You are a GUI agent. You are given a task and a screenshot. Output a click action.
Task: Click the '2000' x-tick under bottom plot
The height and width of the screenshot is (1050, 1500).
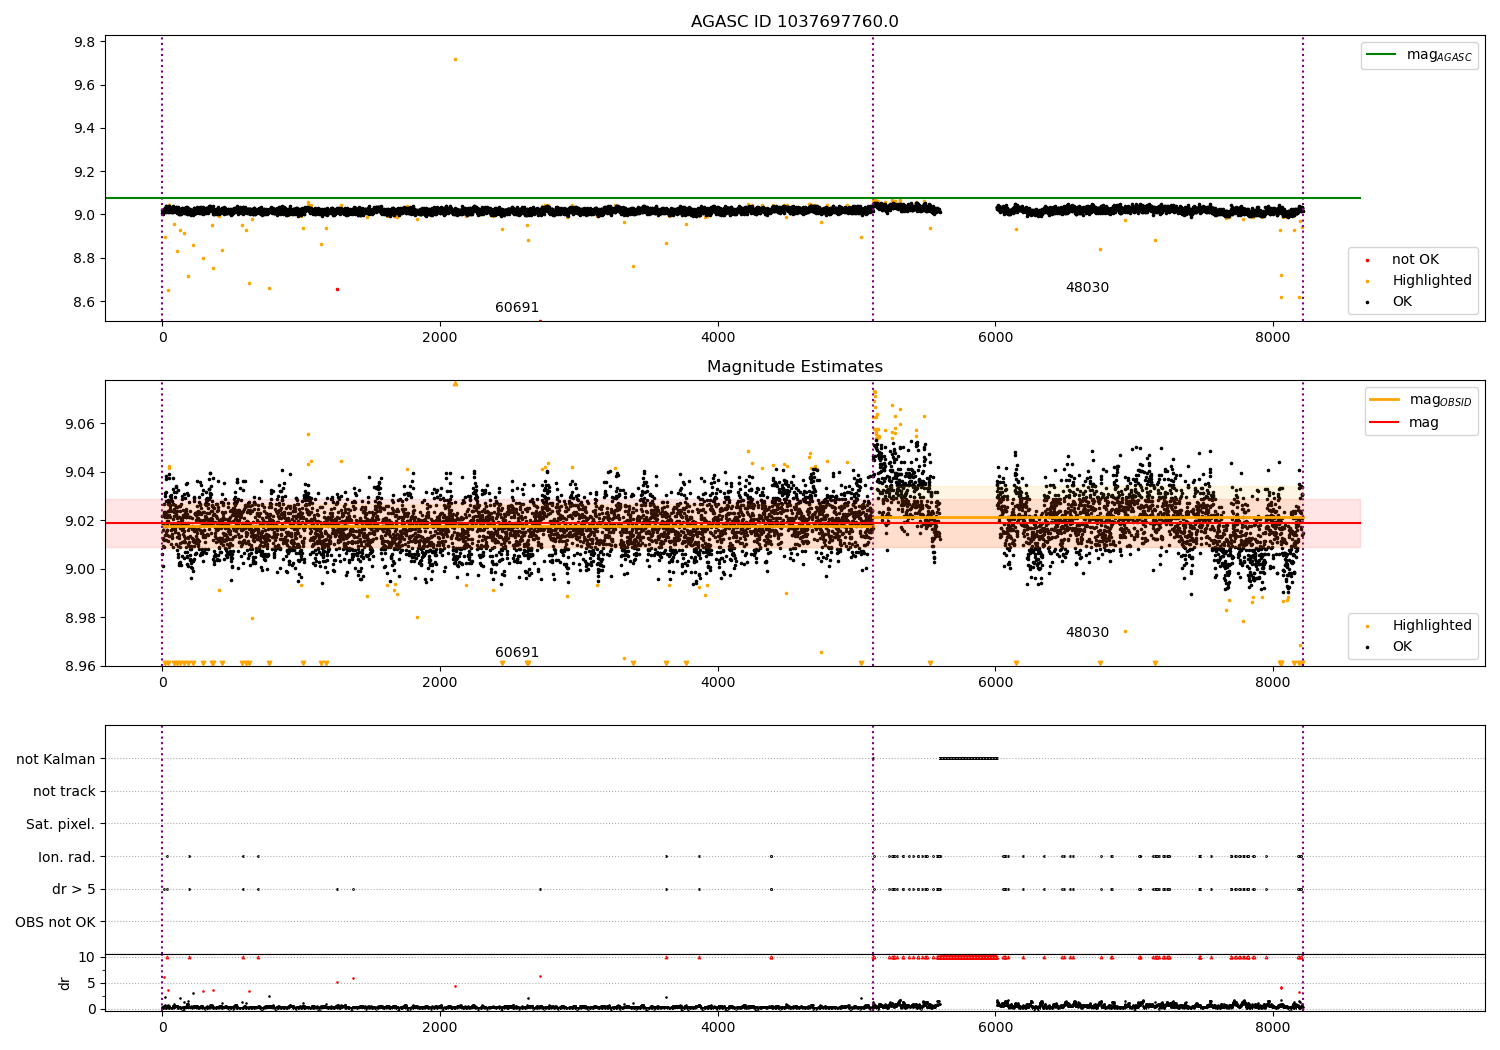coord(440,1028)
